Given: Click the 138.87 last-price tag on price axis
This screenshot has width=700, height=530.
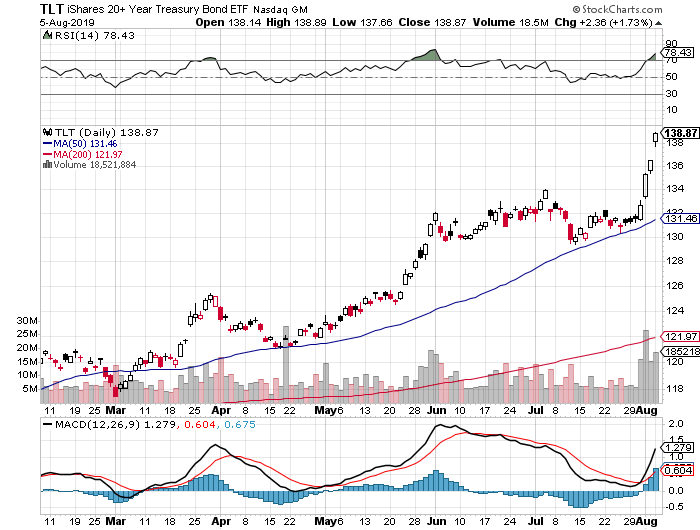Looking at the screenshot, I should point(680,133).
